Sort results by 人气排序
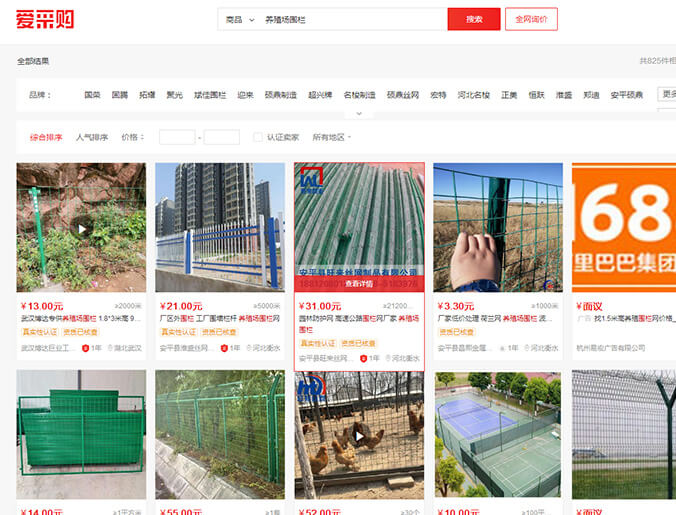Viewport: 676px width, 515px height. coord(92,137)
